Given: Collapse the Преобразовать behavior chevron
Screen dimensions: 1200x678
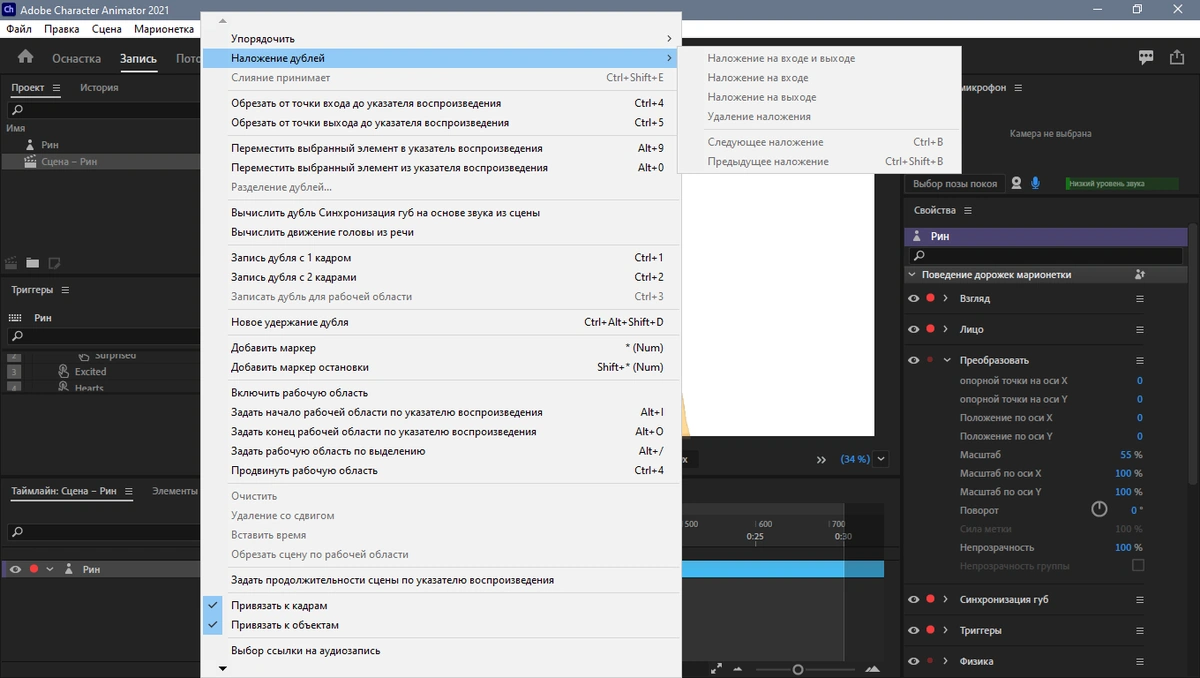Looking at the screenshot, I should (x=946, y=360).
